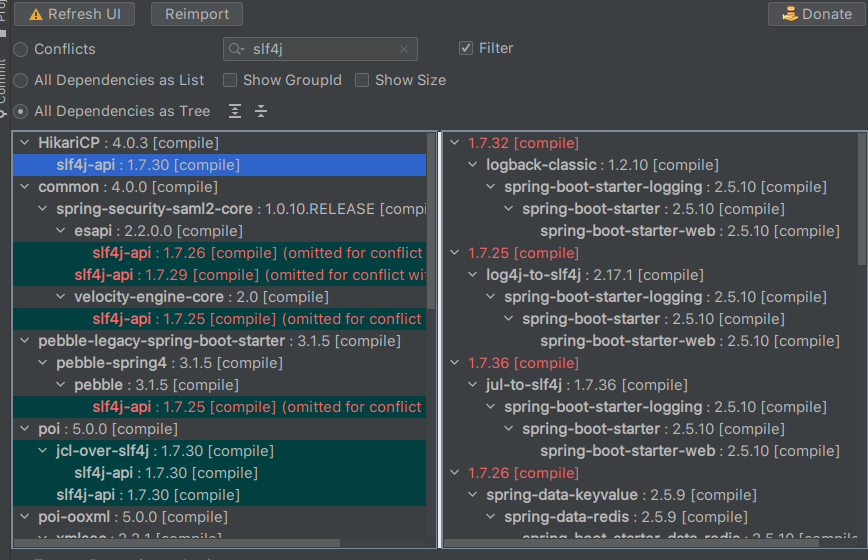Collapse the common : 4.0.0 node
Viewport: 868px width, 560px height.
[25, 187]
